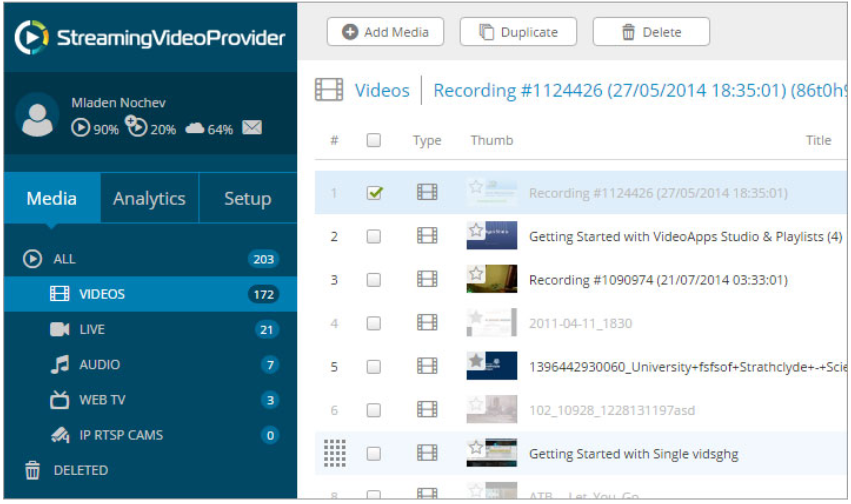Click the WEB TV television icon
The width and height of the screenshot is (851, 504).
60,400
